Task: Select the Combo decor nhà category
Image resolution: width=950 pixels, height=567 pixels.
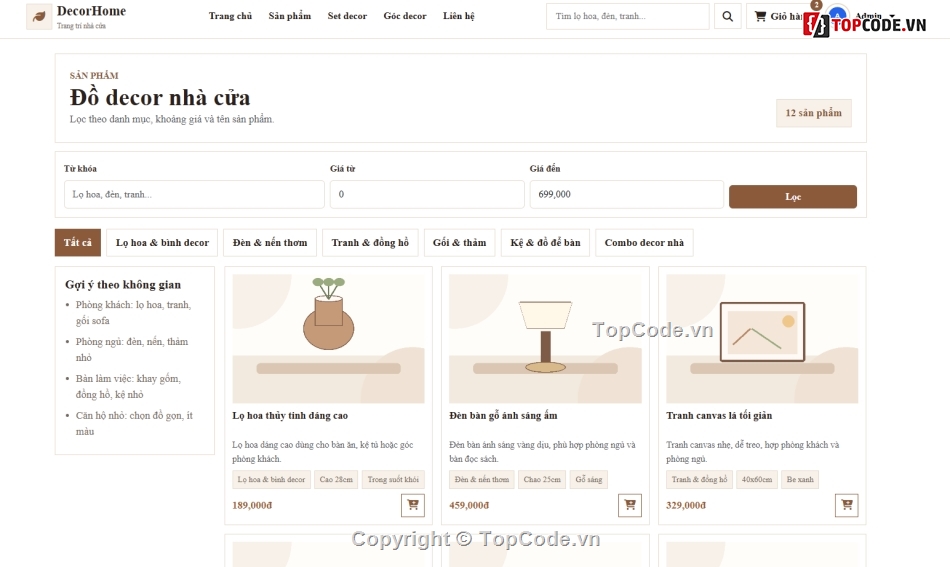Action: pos(644,242)
